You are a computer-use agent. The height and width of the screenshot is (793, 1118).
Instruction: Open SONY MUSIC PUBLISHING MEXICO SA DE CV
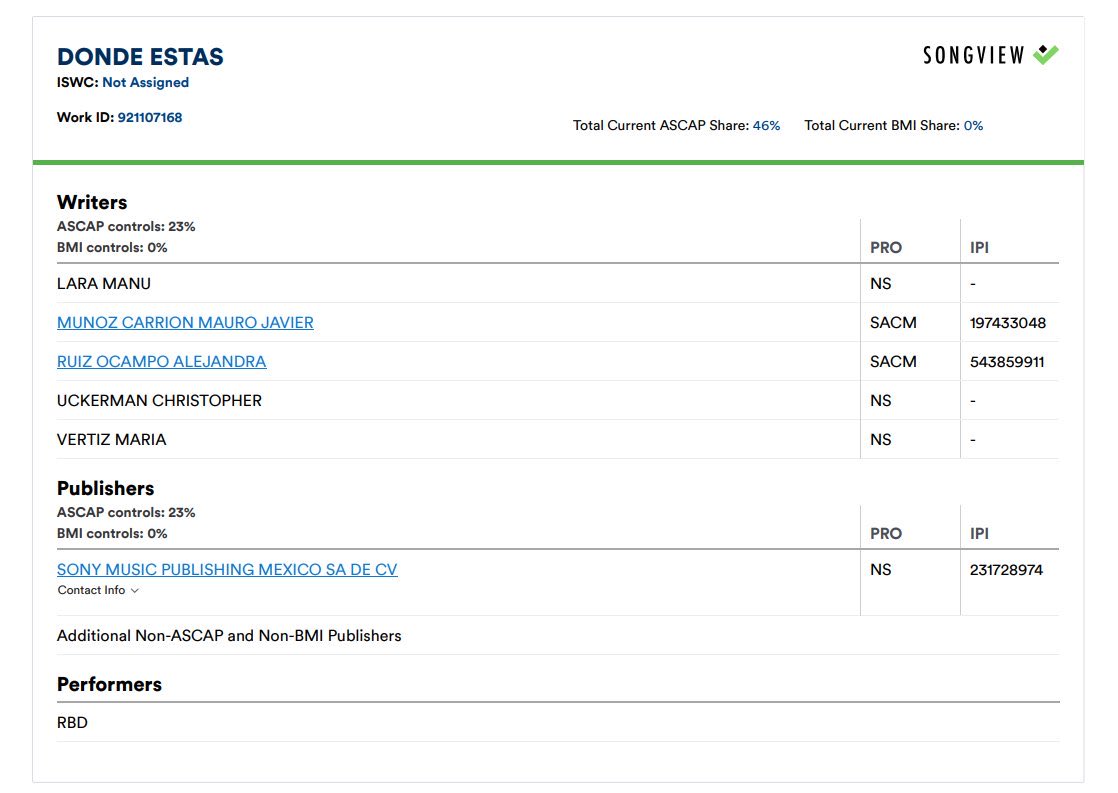coord(226,569)
